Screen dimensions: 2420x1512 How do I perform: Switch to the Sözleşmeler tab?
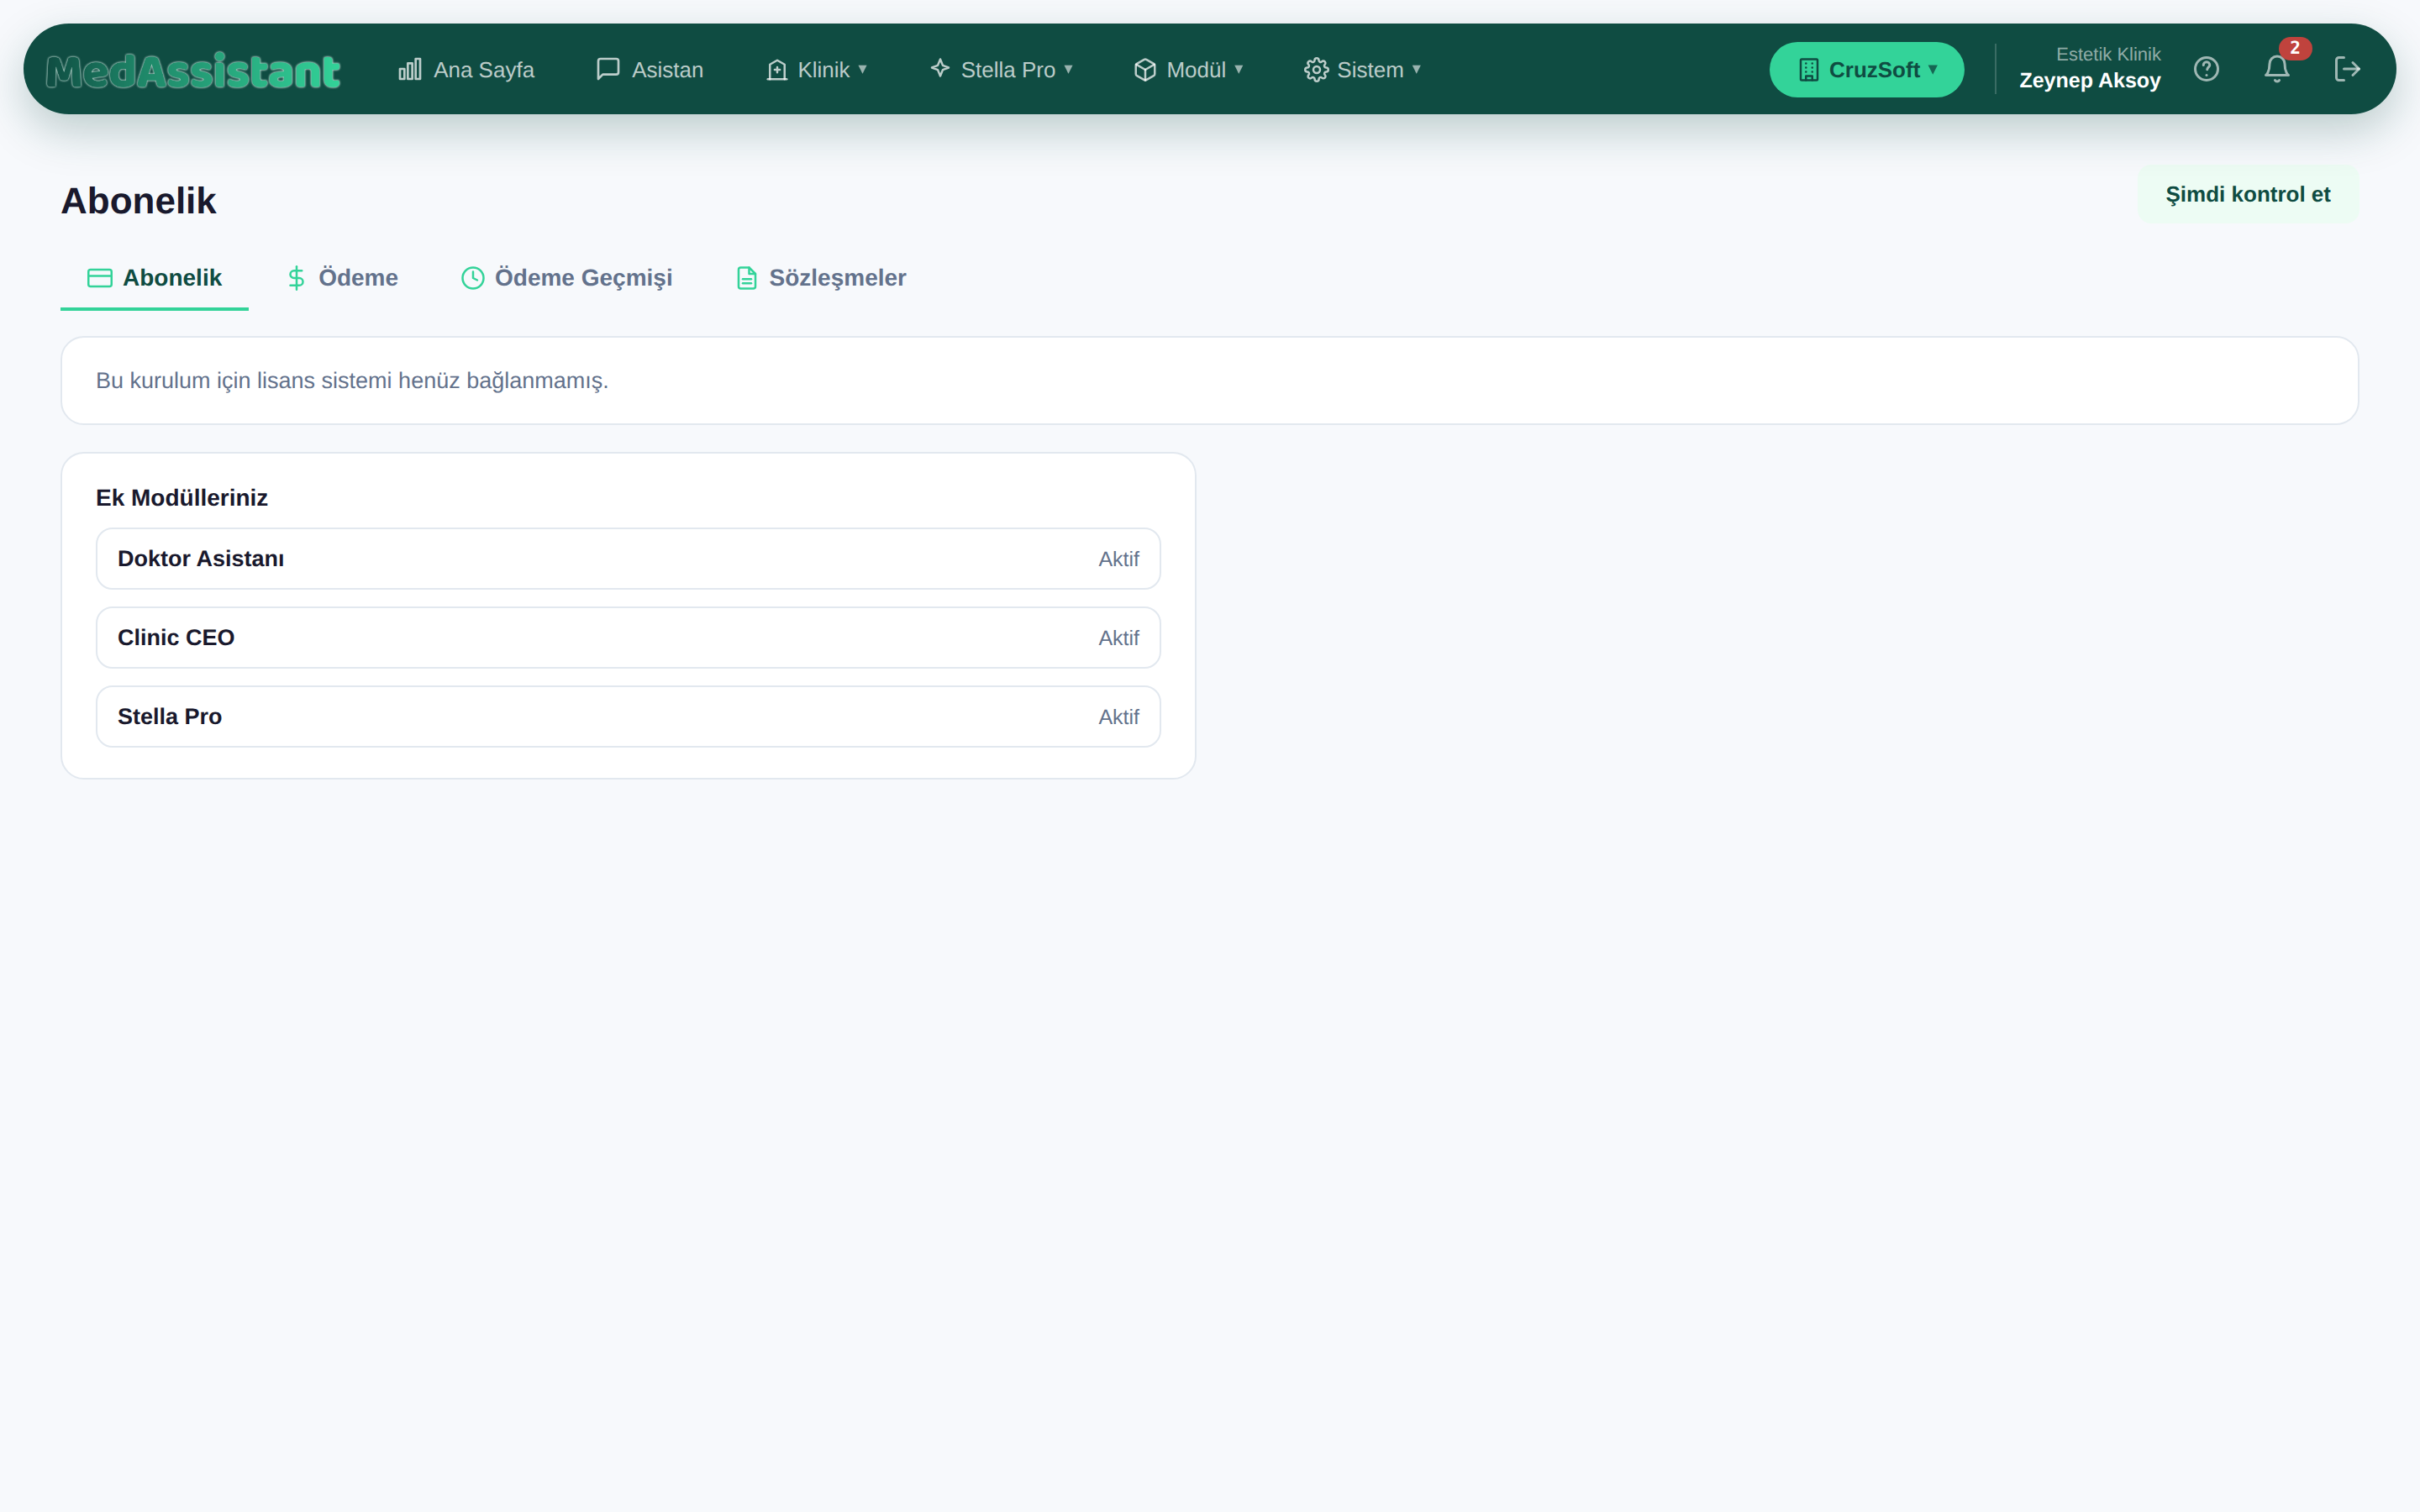pyautogui.click(x=822, y=278)
